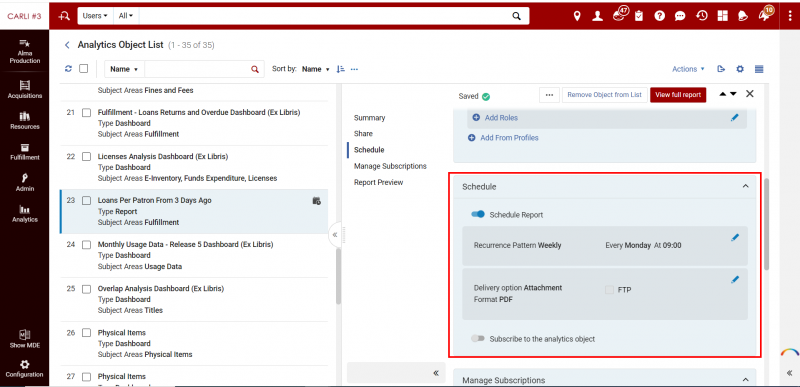This screenshot has height=387, width=800.
Task: Click the location pin icon in header
Action: [577, 16]
